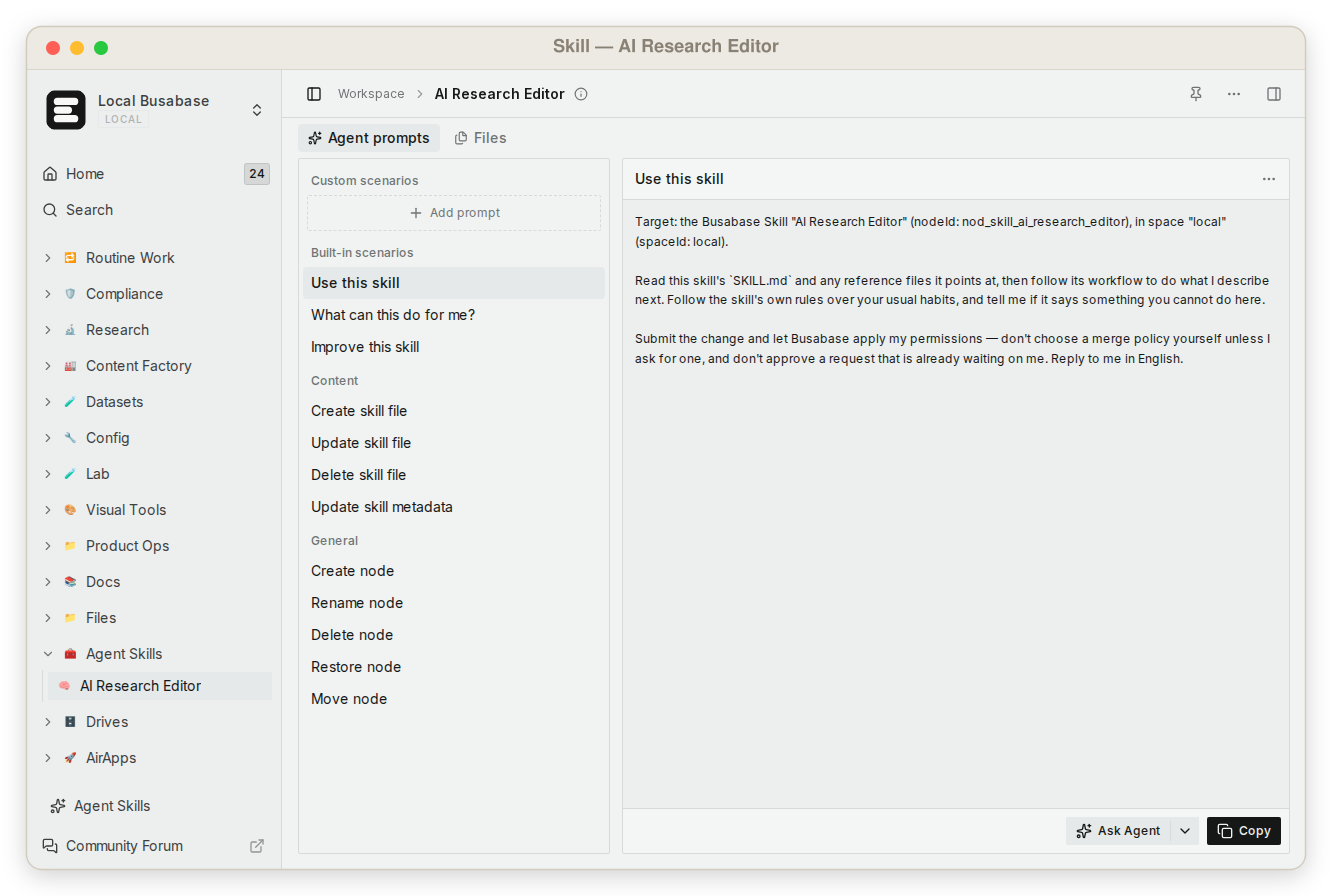Click the Workspace breadcrumb link
Image resolution: width=1332 pixels, height=896 pixels.
(371, 94)
